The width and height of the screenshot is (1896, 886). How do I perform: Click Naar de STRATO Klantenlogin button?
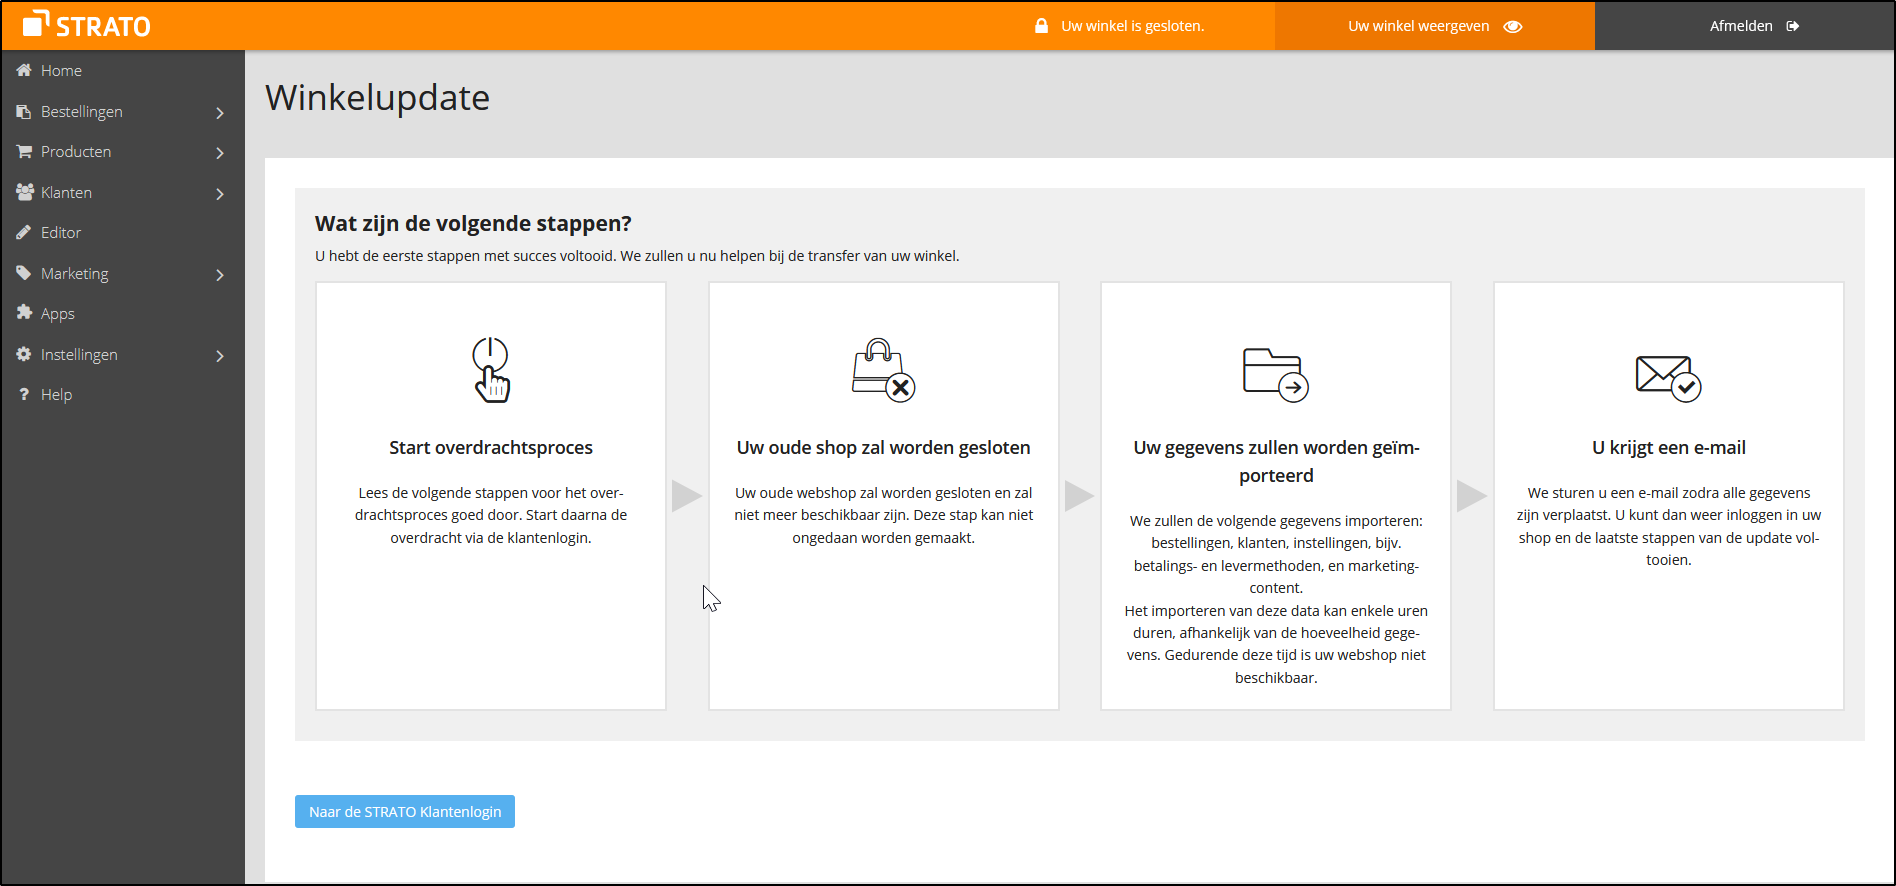click(x=405, y=811)
